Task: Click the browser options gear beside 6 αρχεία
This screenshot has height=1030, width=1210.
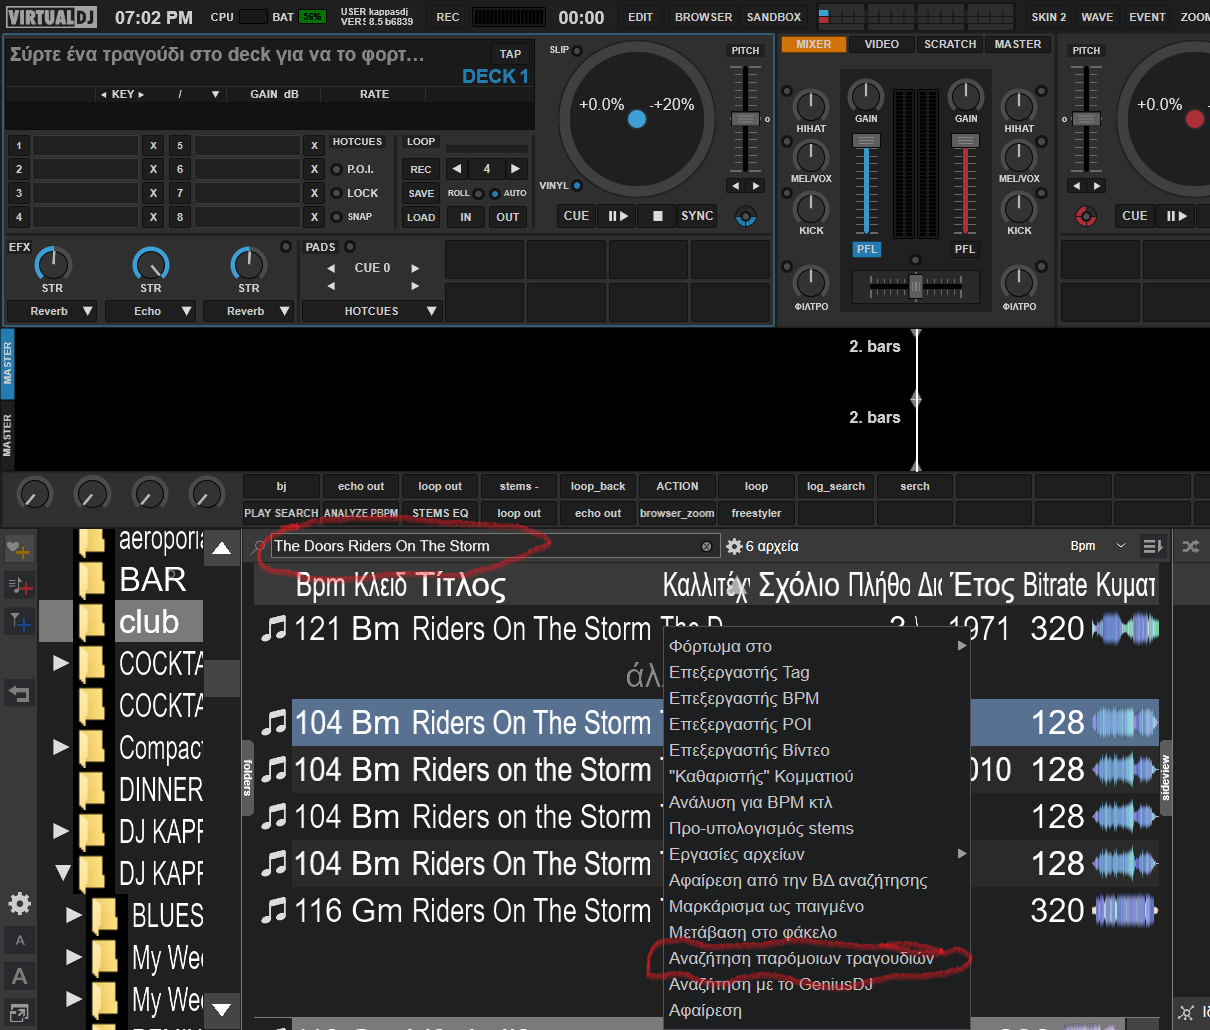Action: 734,547
